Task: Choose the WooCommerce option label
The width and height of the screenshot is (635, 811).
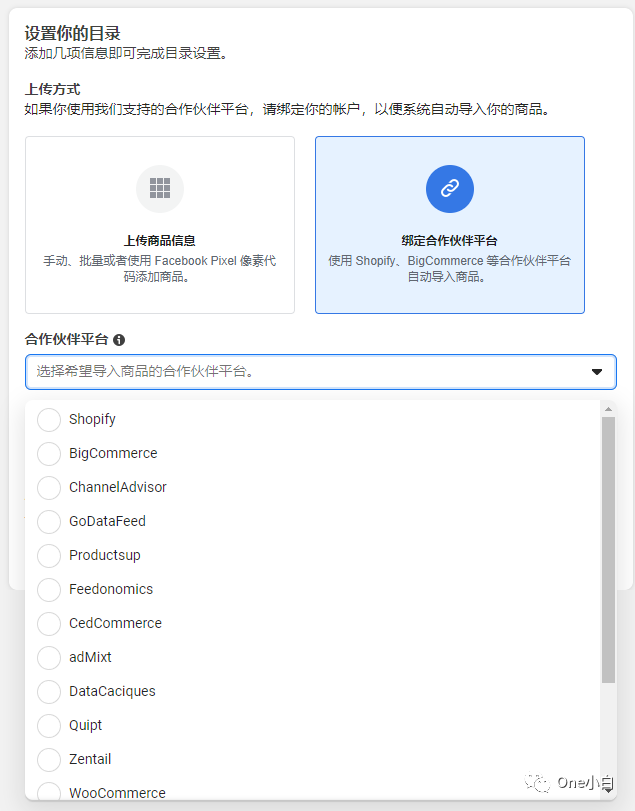Action: click(x=117, y=793)
